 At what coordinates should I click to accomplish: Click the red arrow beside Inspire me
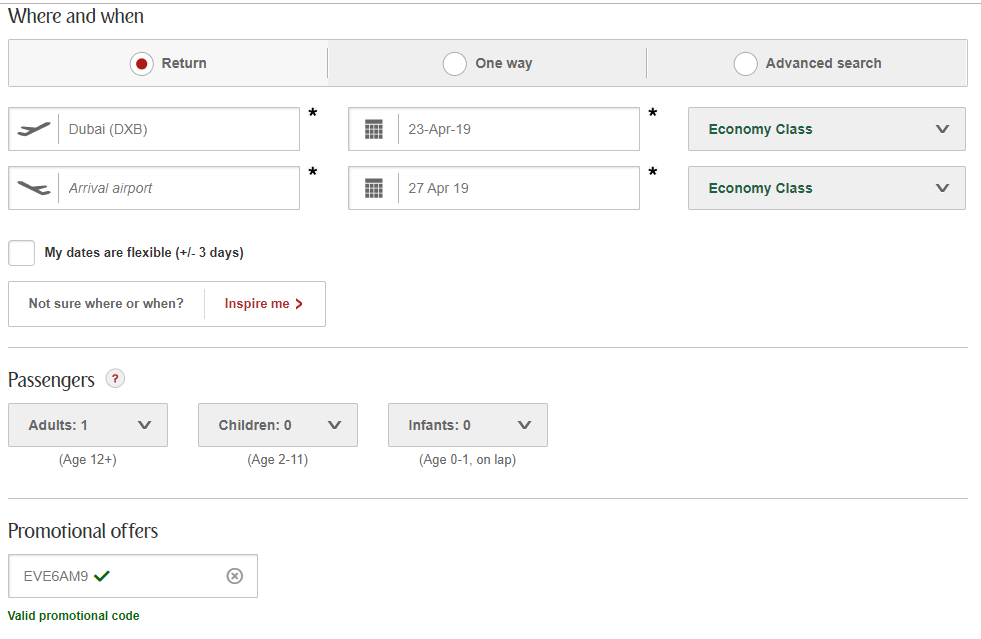(299, 304)
